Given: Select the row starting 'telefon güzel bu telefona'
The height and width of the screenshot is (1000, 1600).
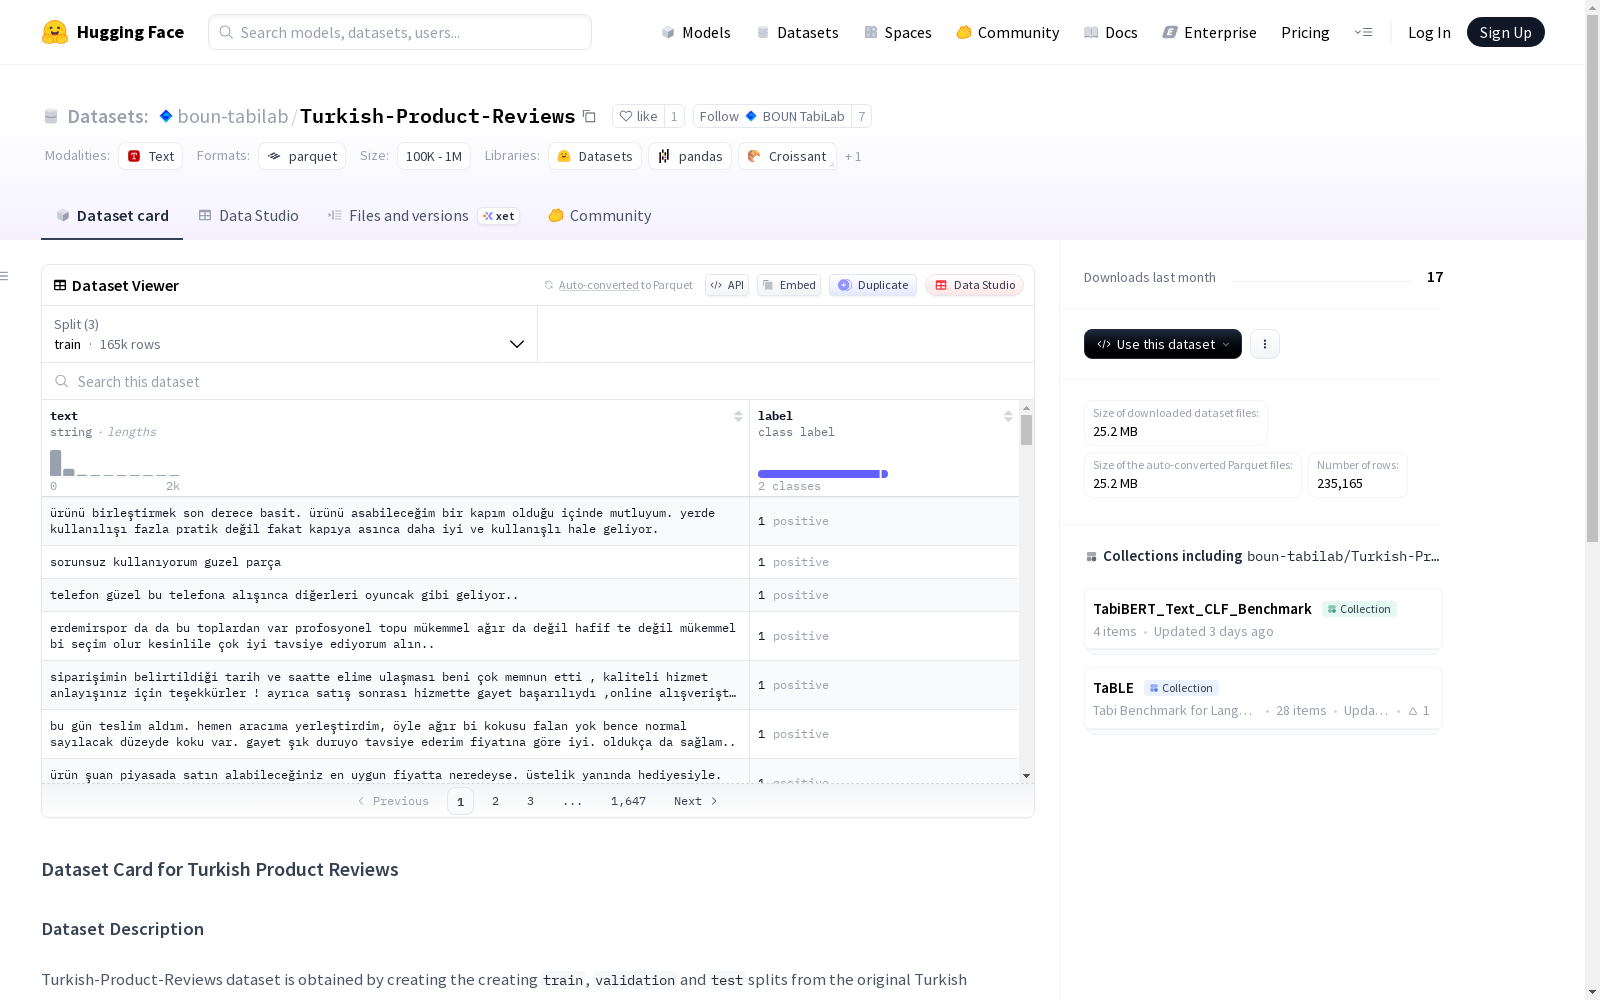Looking at the screenshot, I should tap(530, 595).
